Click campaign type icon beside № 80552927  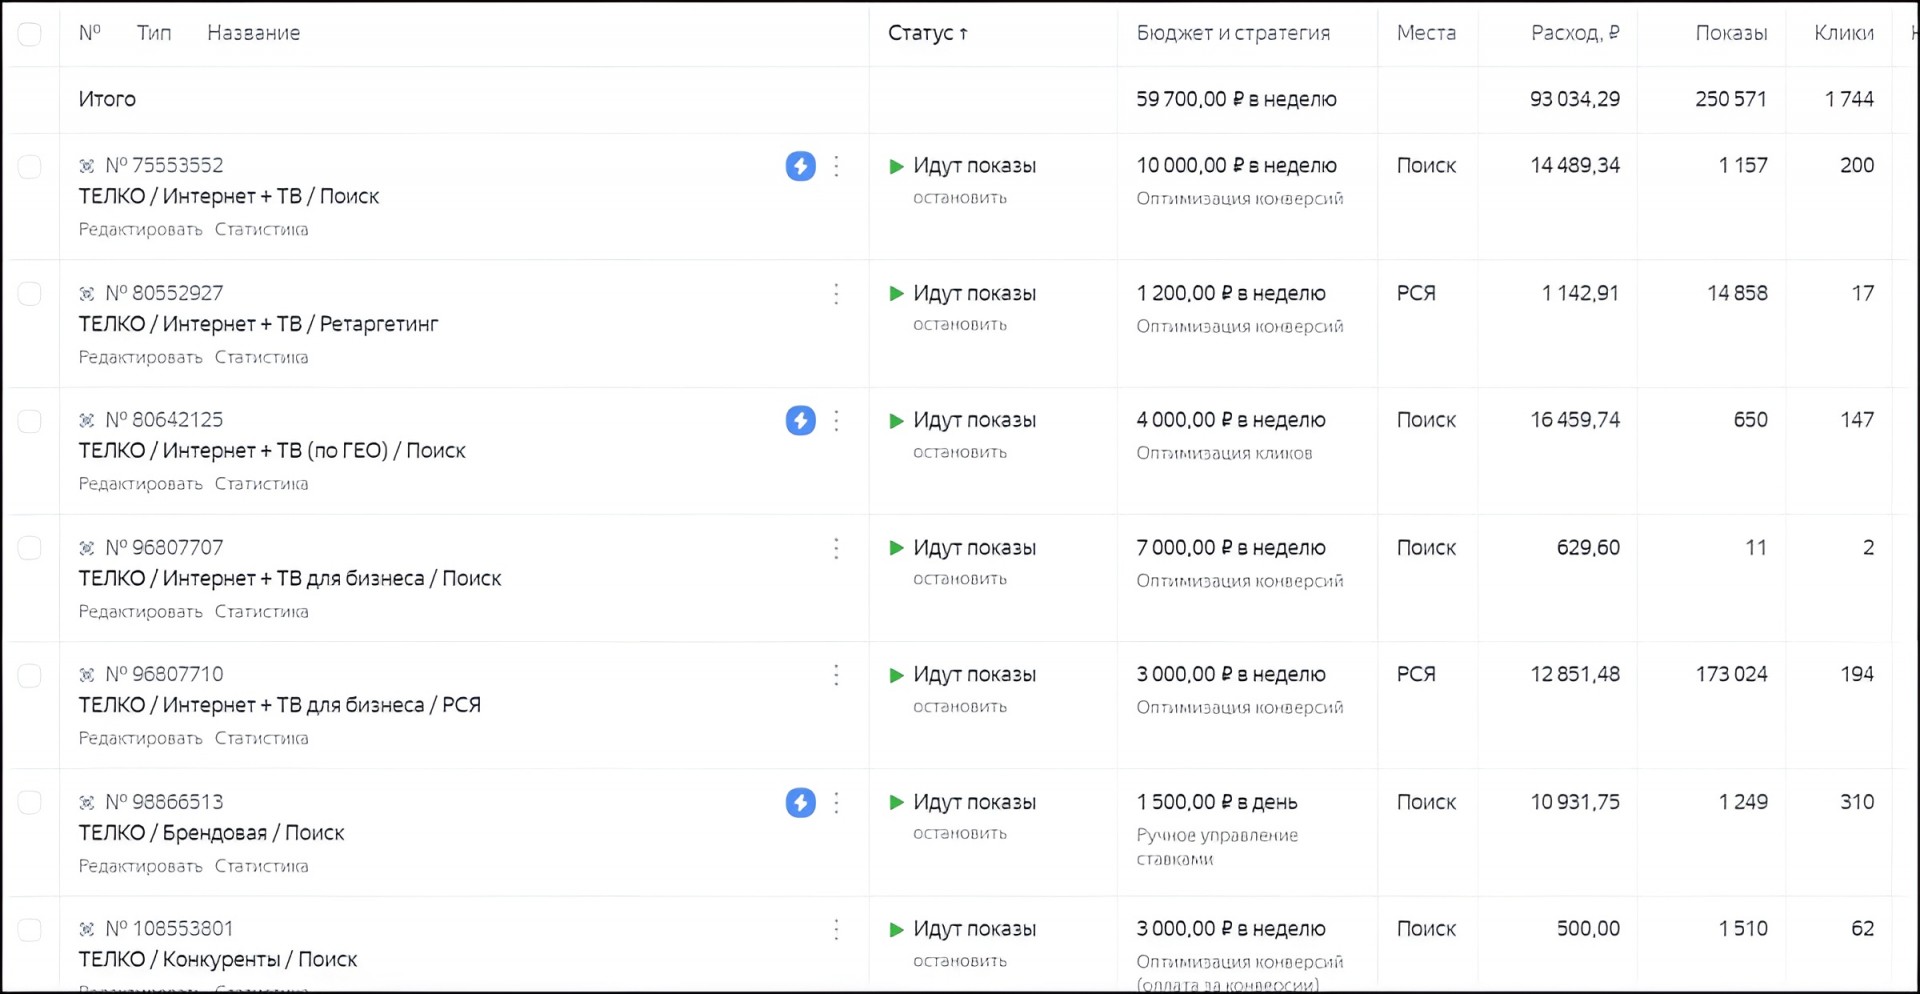(87, 294)
